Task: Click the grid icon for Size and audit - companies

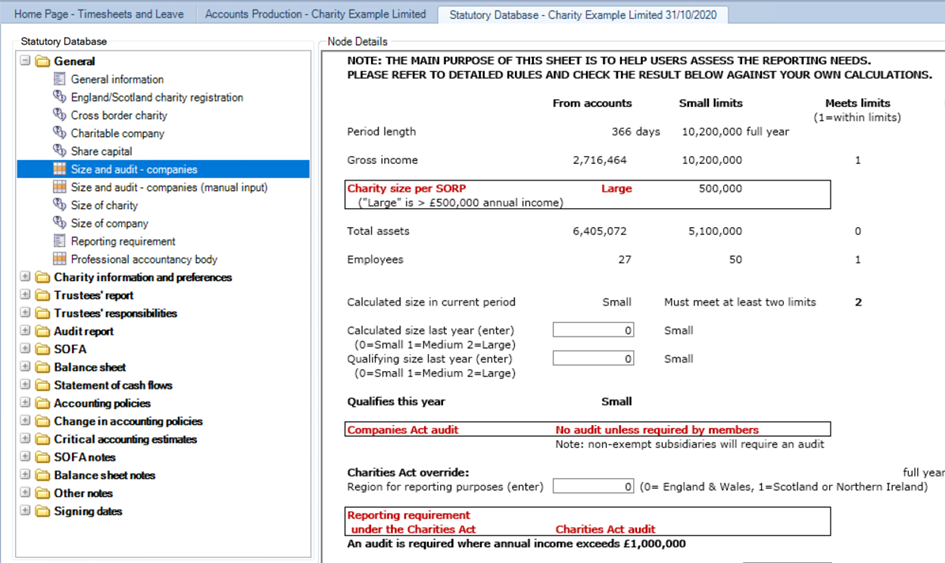Action: coord(59,169)
